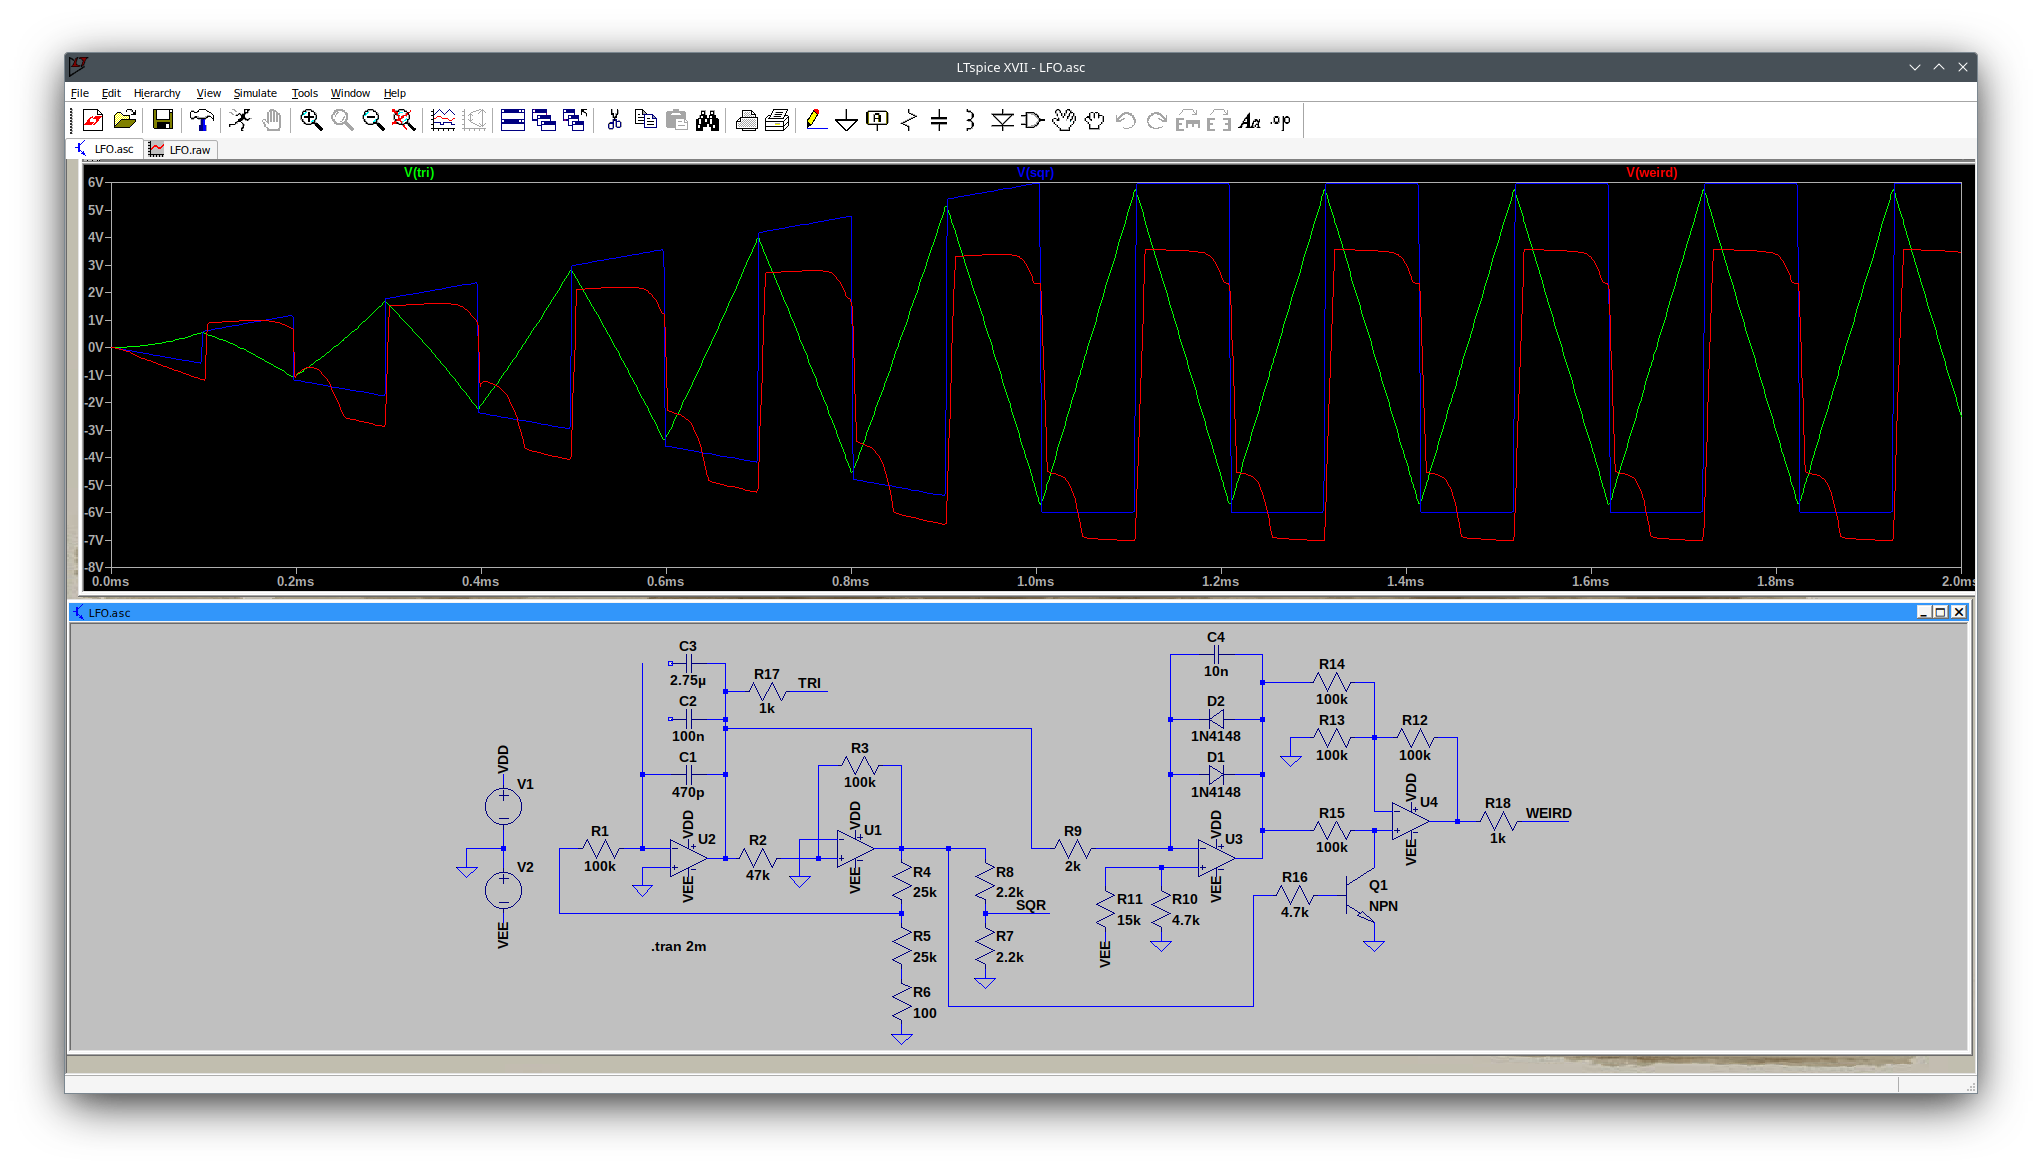The height and width of the screenshot is (1170, 2042).
Task: Click the Zoom In magnifier icon
Action: point(311,120)
